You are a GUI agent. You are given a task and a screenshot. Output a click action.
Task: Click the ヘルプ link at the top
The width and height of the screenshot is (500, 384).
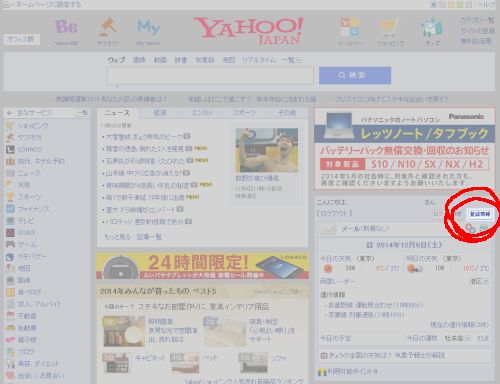487,4
